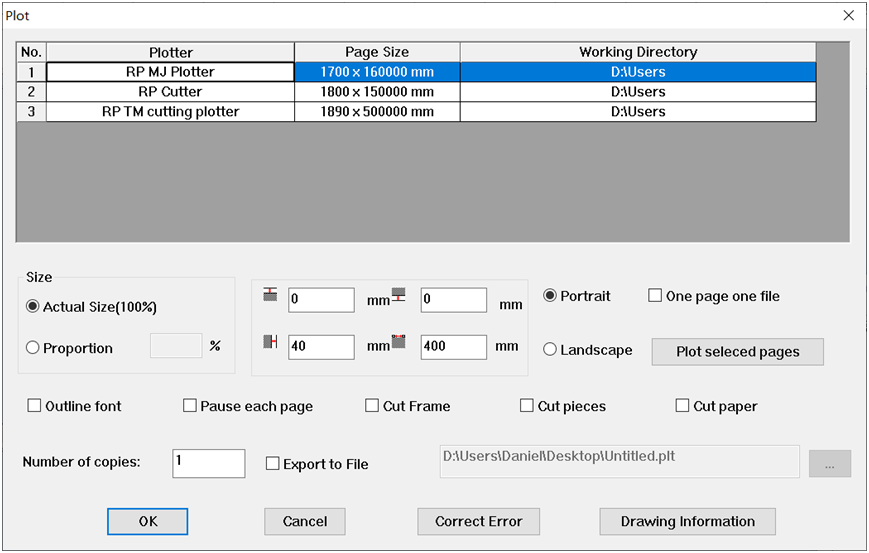869x553 pixels.
Task: Click the width icon beside 400
Action: coord(398,342)
